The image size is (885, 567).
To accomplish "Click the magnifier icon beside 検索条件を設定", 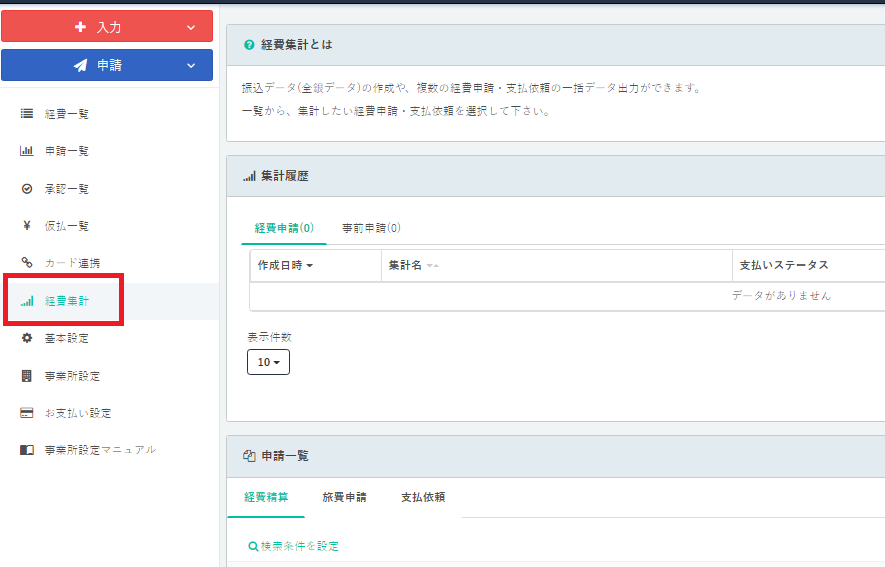I will 253,546.
